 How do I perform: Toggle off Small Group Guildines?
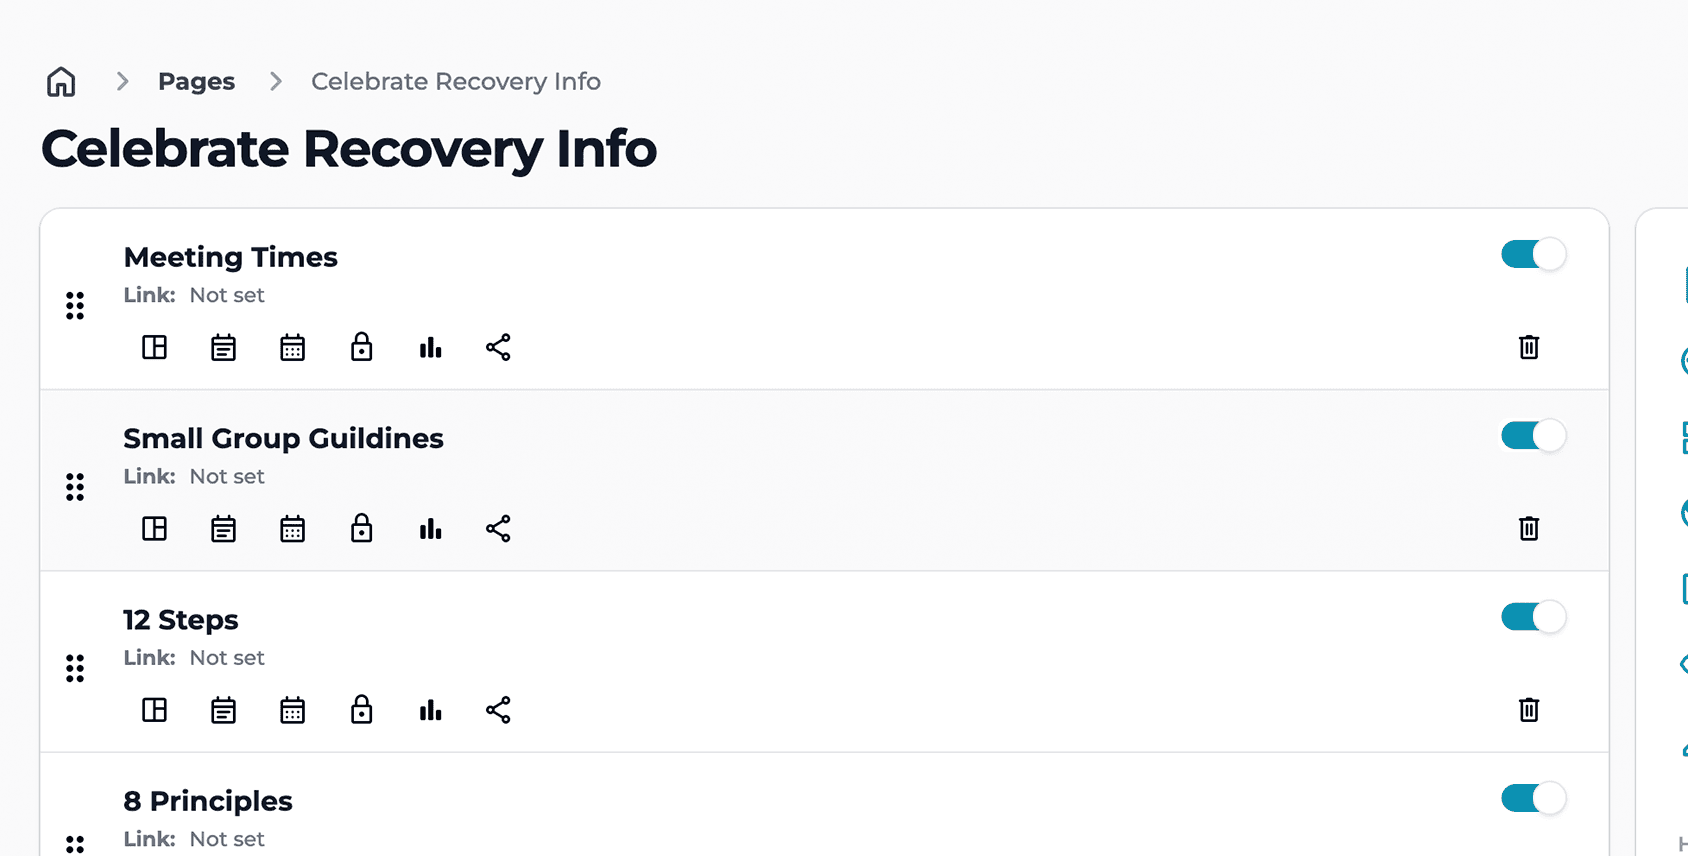pos(1532,436)
